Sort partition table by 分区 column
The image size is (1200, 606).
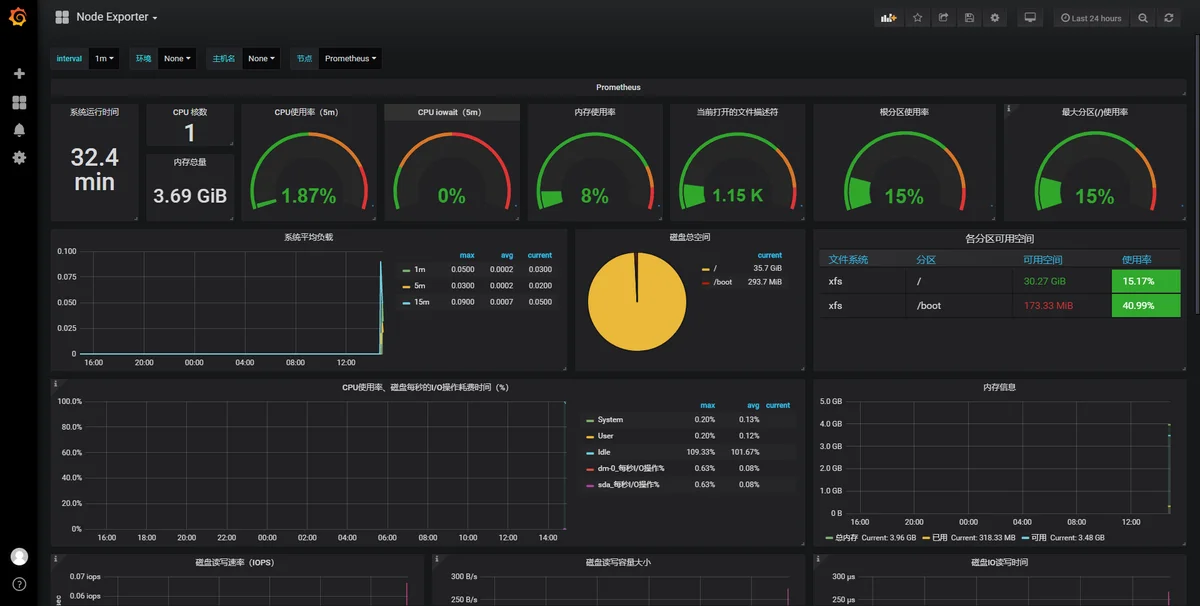(x=926, y=260)
